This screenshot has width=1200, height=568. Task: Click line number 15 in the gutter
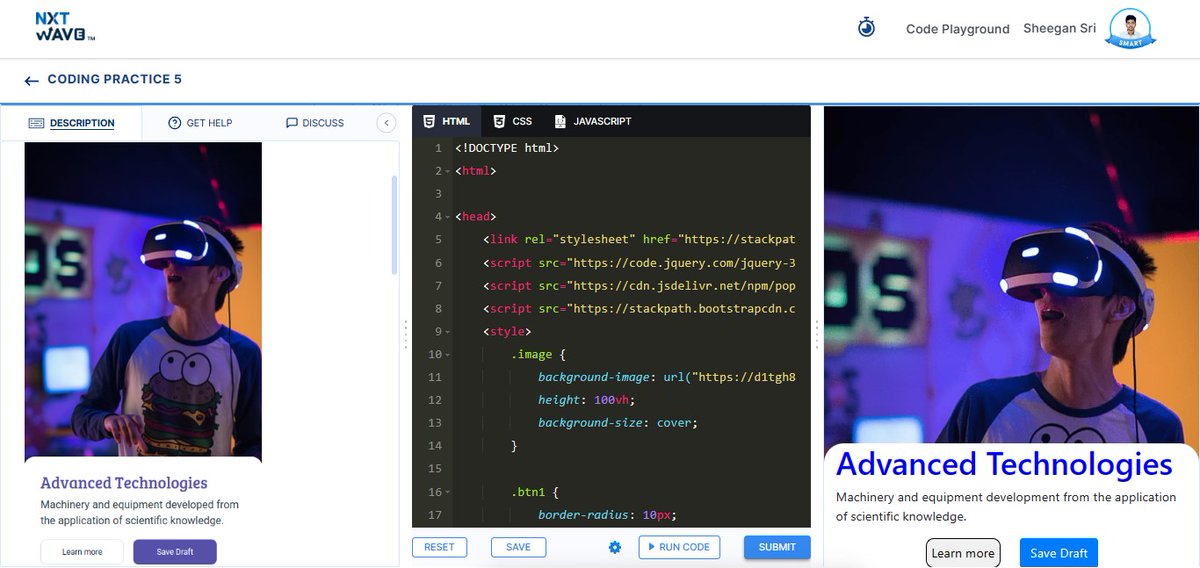434,469
